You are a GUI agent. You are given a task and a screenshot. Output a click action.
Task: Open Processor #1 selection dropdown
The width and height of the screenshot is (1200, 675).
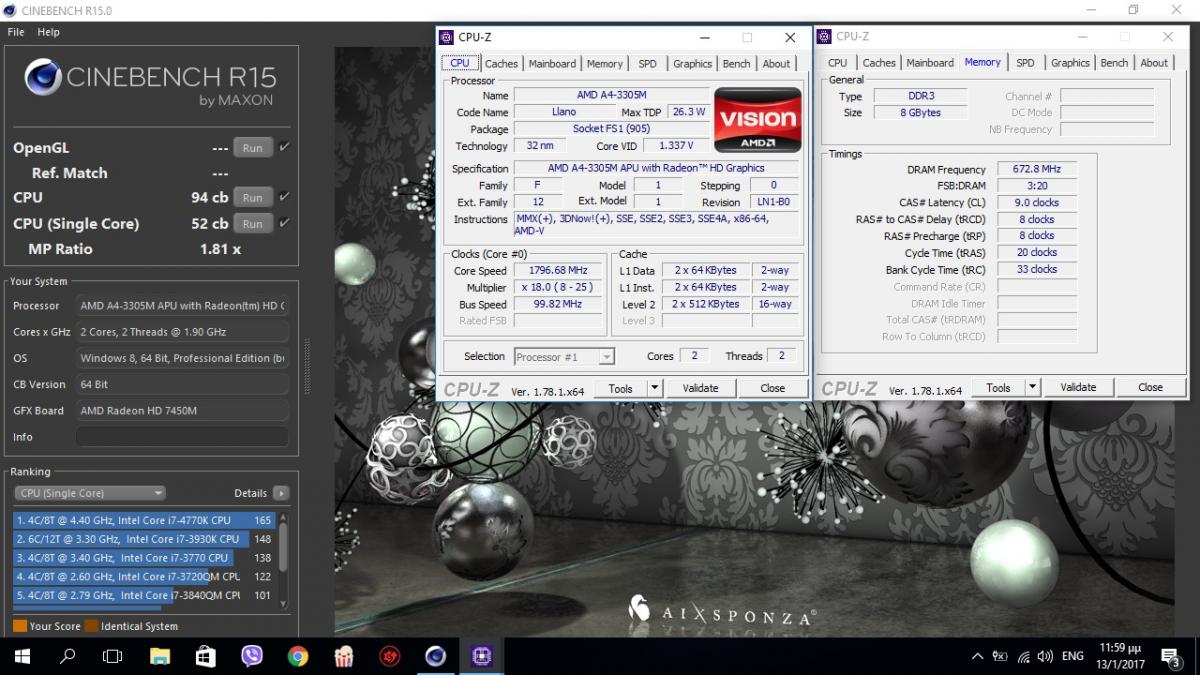564,356
